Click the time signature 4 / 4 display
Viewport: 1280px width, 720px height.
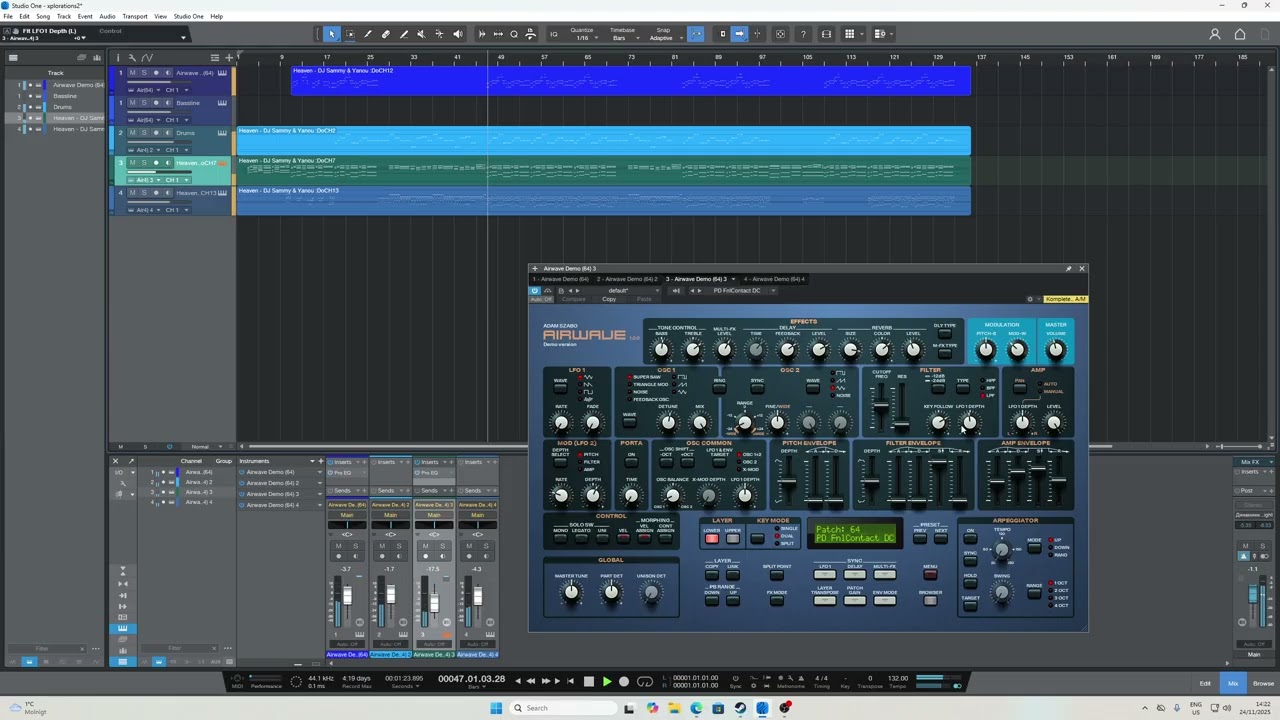click(821, 678)
